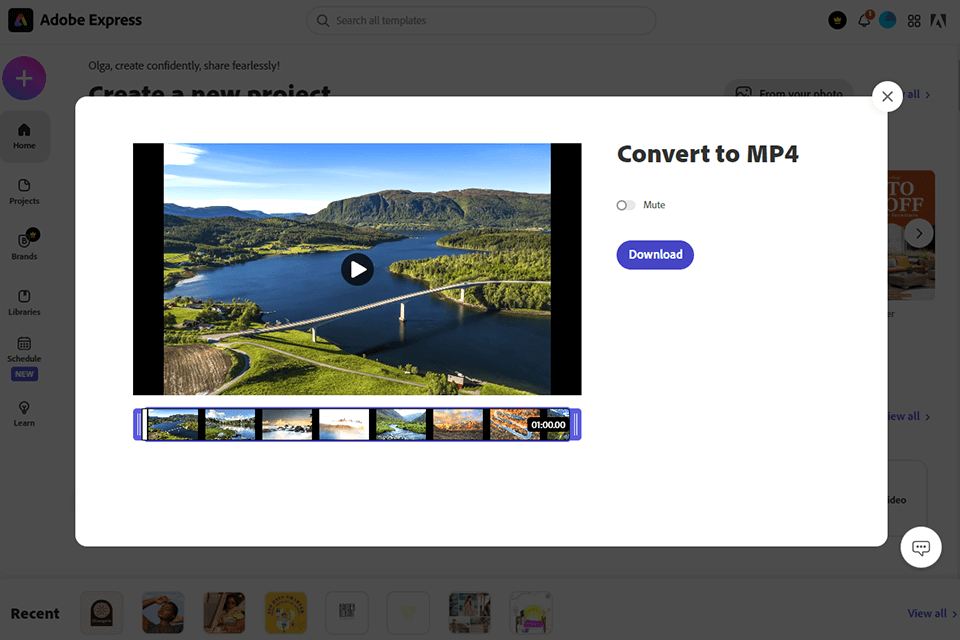Click the purple plus create button
The height and width of the screenshot is (640, 960).
(x=24, y=78)
